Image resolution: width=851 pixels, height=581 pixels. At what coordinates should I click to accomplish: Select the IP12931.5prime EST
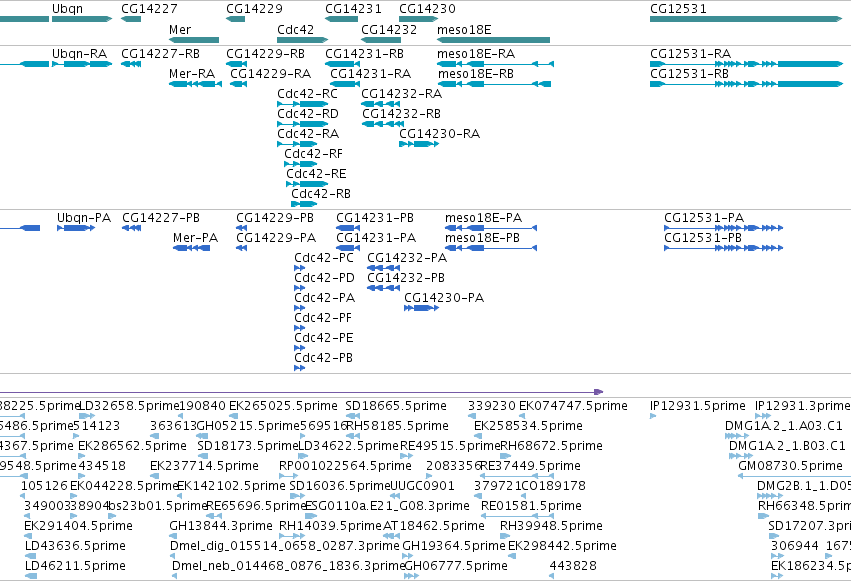pos(653,416)
